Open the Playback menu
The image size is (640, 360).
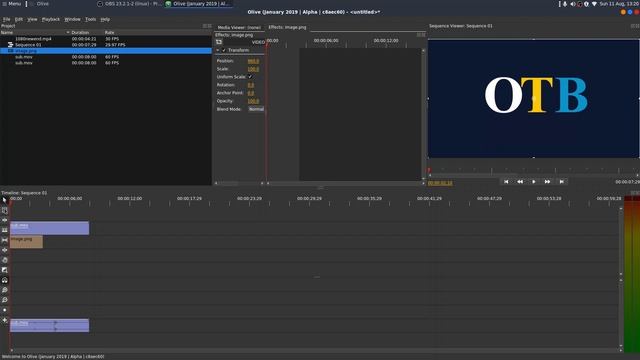[x=51, y=19]
